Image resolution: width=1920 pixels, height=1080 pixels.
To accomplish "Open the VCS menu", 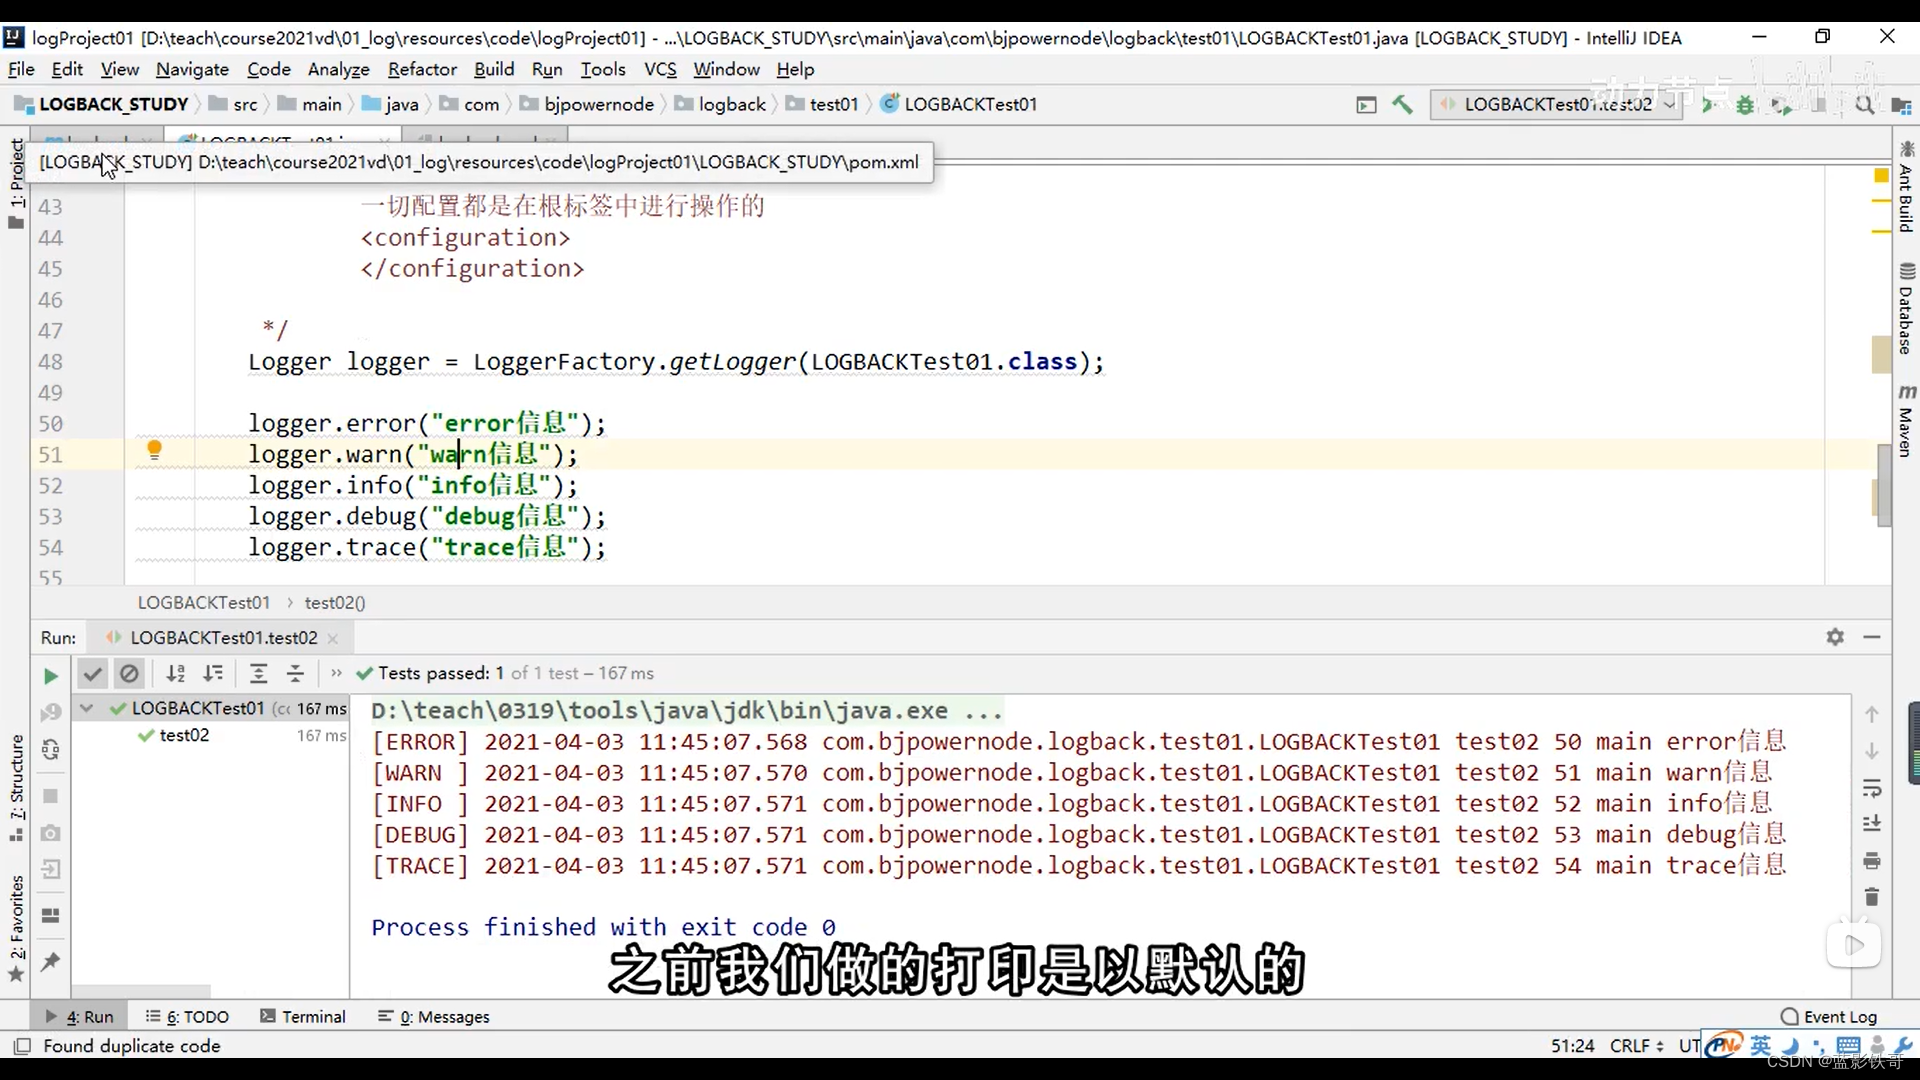I will tap(660, 69).
